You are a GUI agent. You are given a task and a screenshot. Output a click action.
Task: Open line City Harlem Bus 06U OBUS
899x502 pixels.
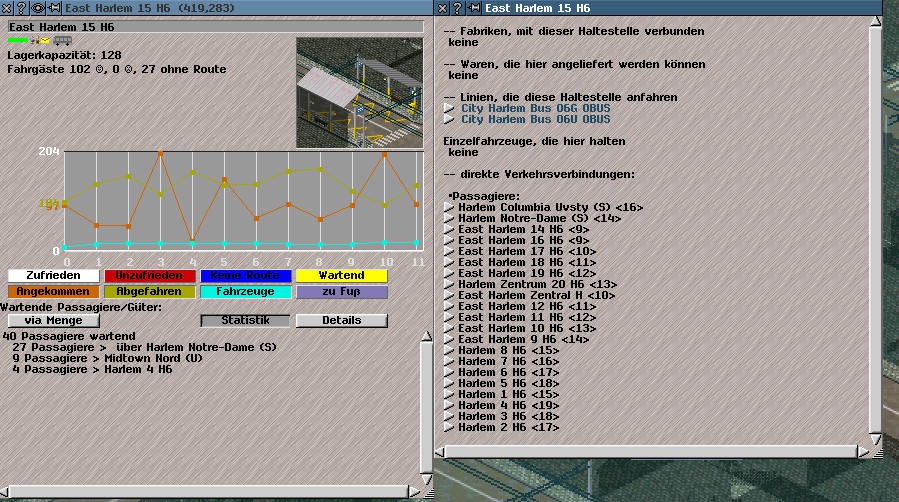tap(536, 119)
